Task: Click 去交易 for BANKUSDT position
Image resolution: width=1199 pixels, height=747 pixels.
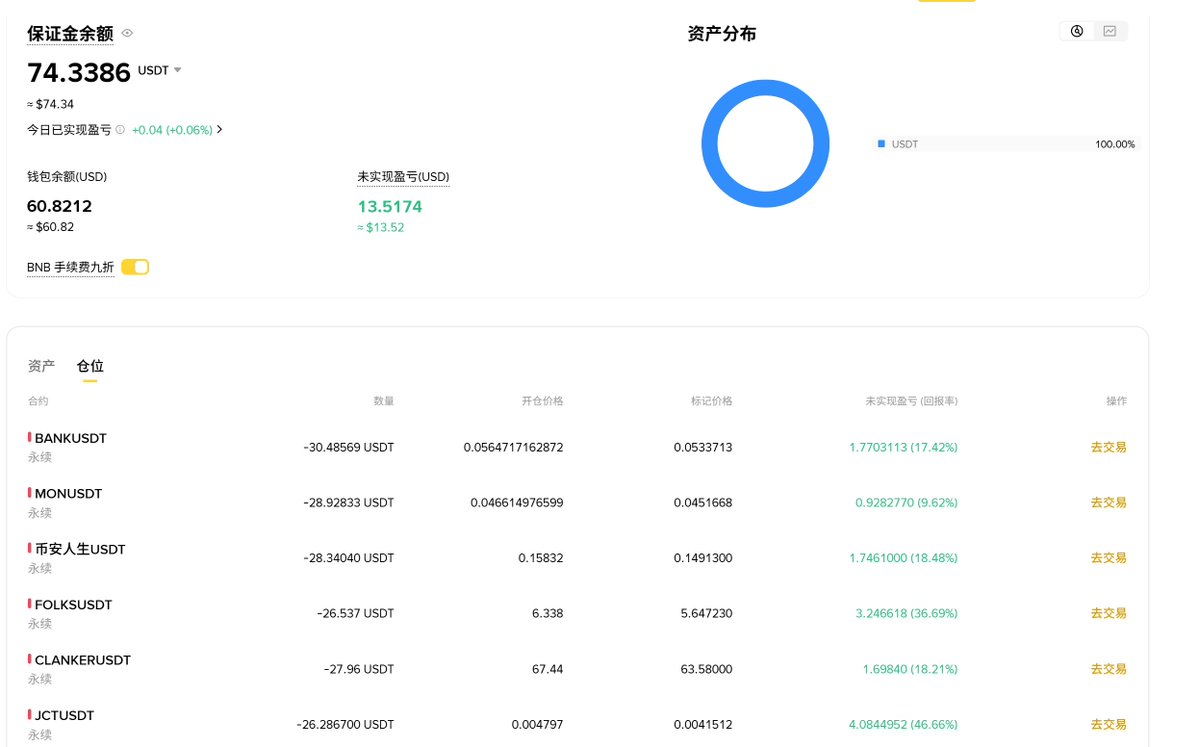Action: pos(1108,447)
